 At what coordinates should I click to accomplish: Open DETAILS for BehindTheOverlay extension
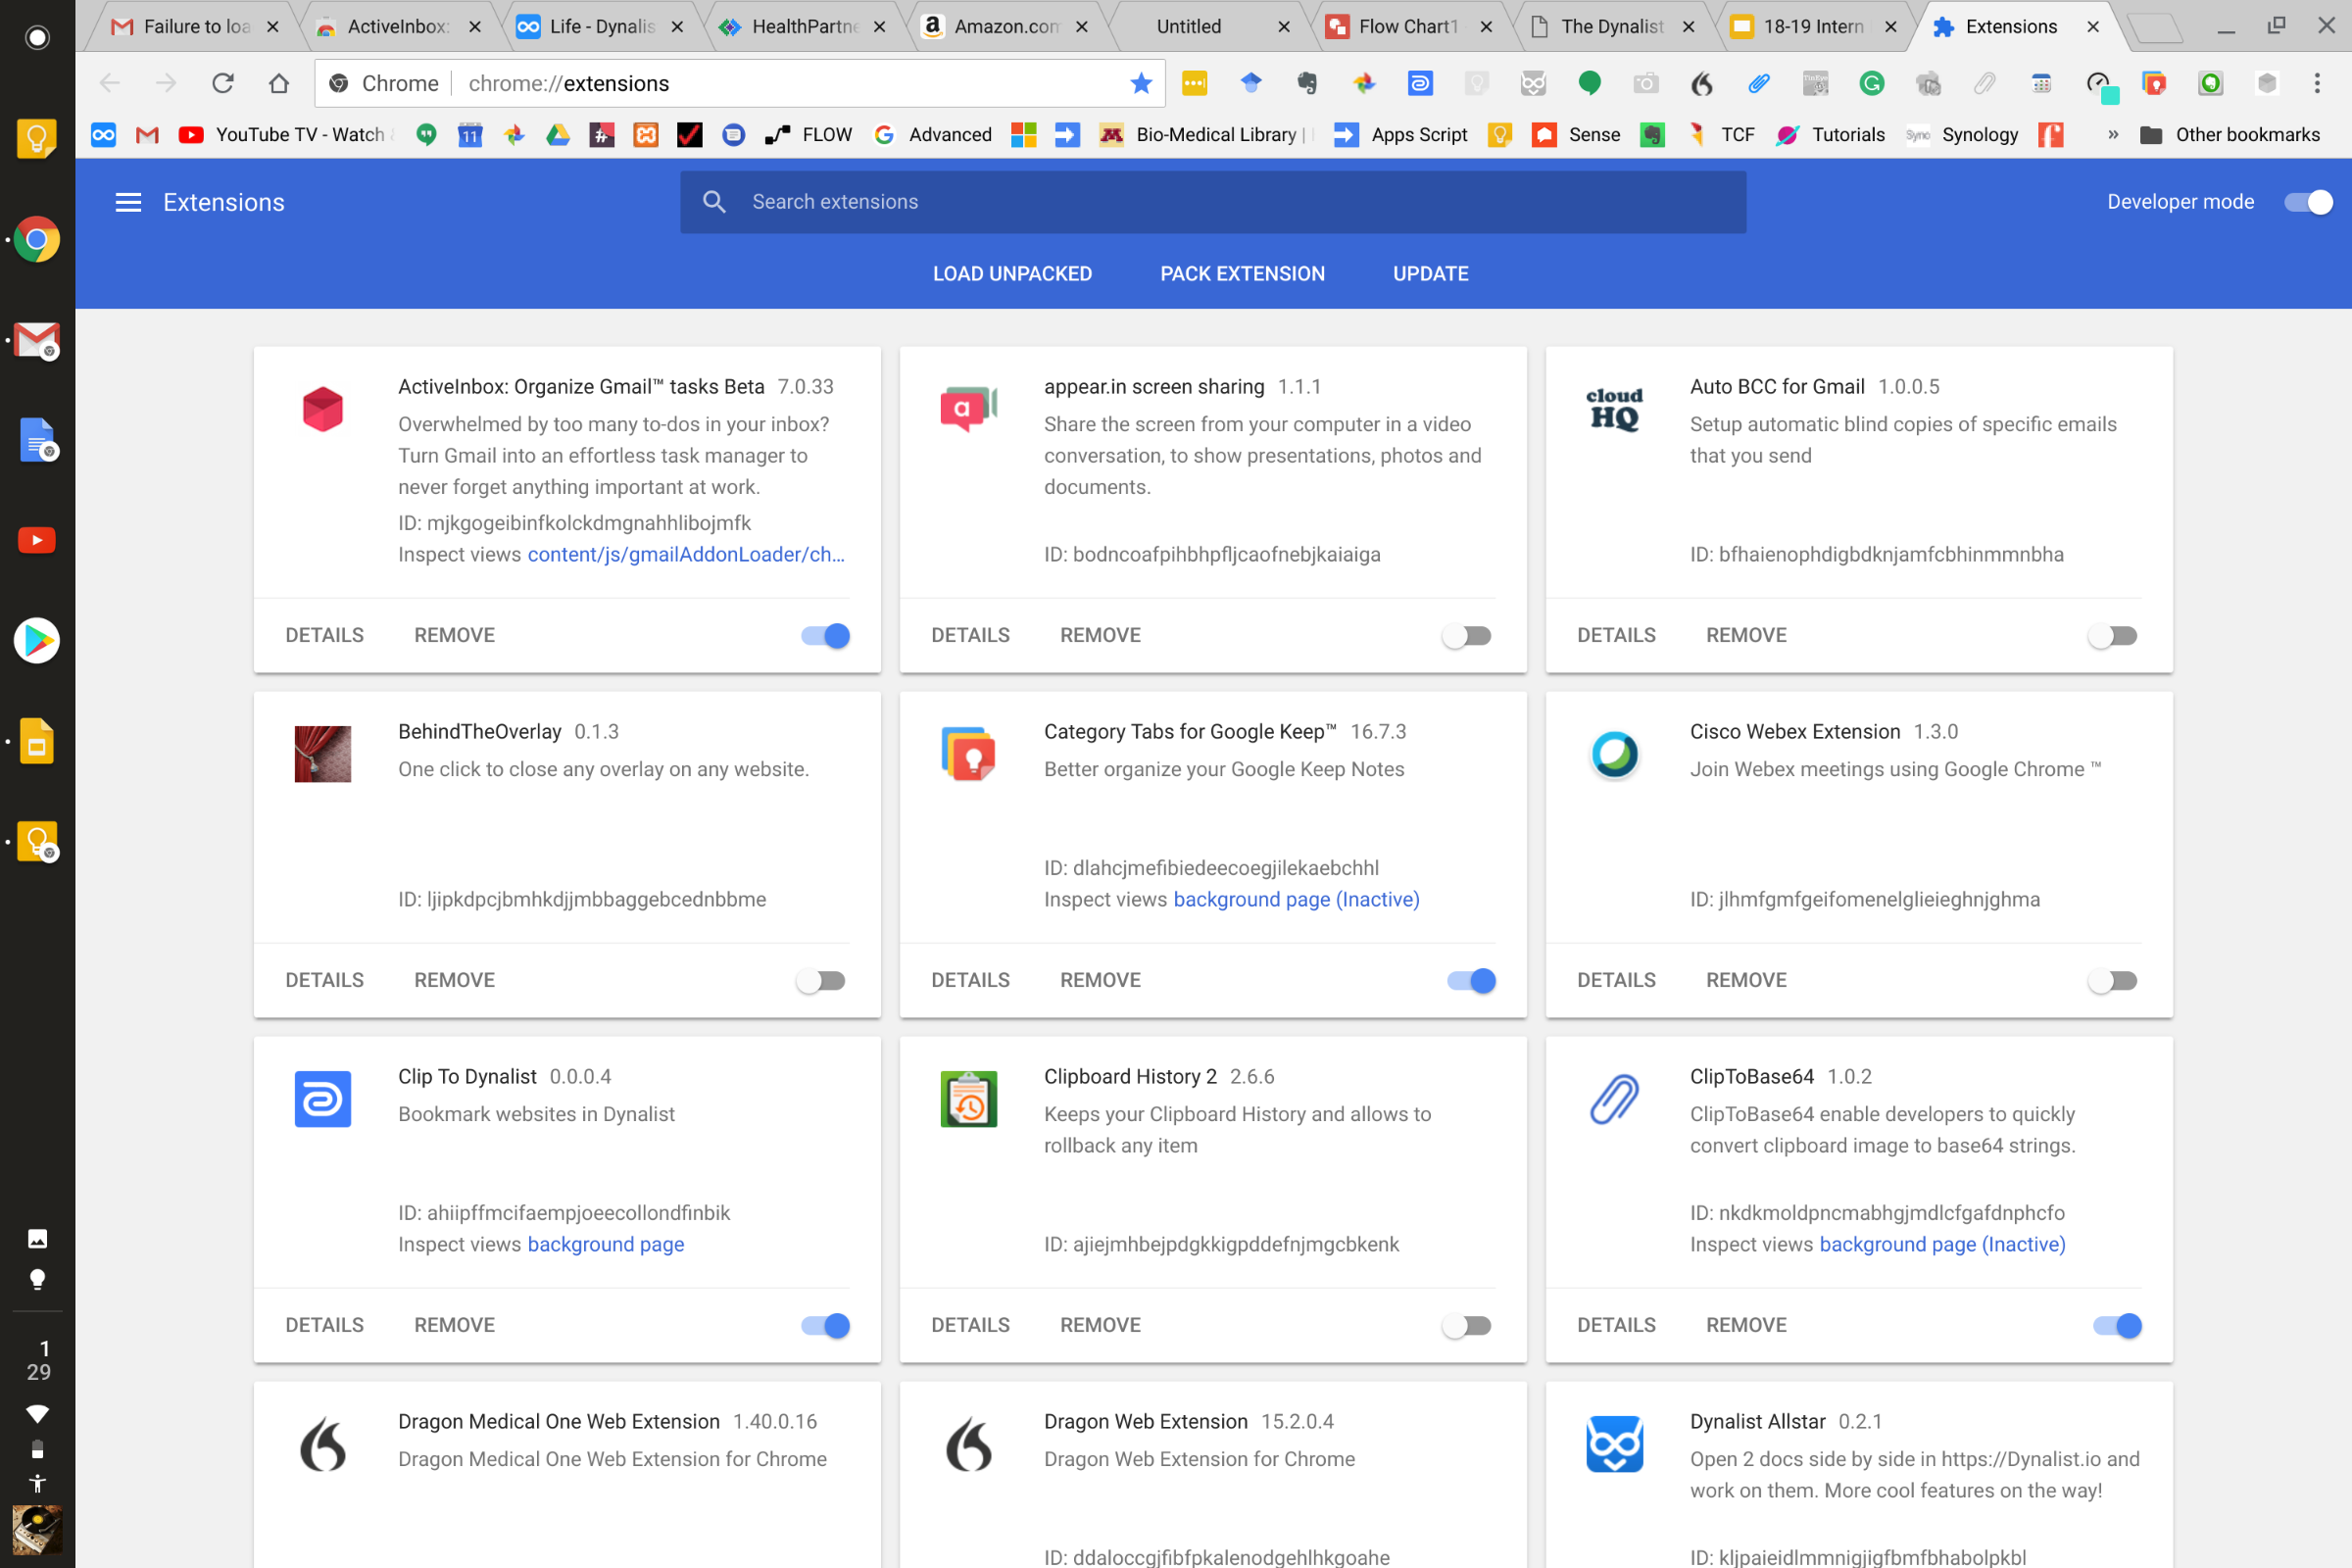(325, 980)
